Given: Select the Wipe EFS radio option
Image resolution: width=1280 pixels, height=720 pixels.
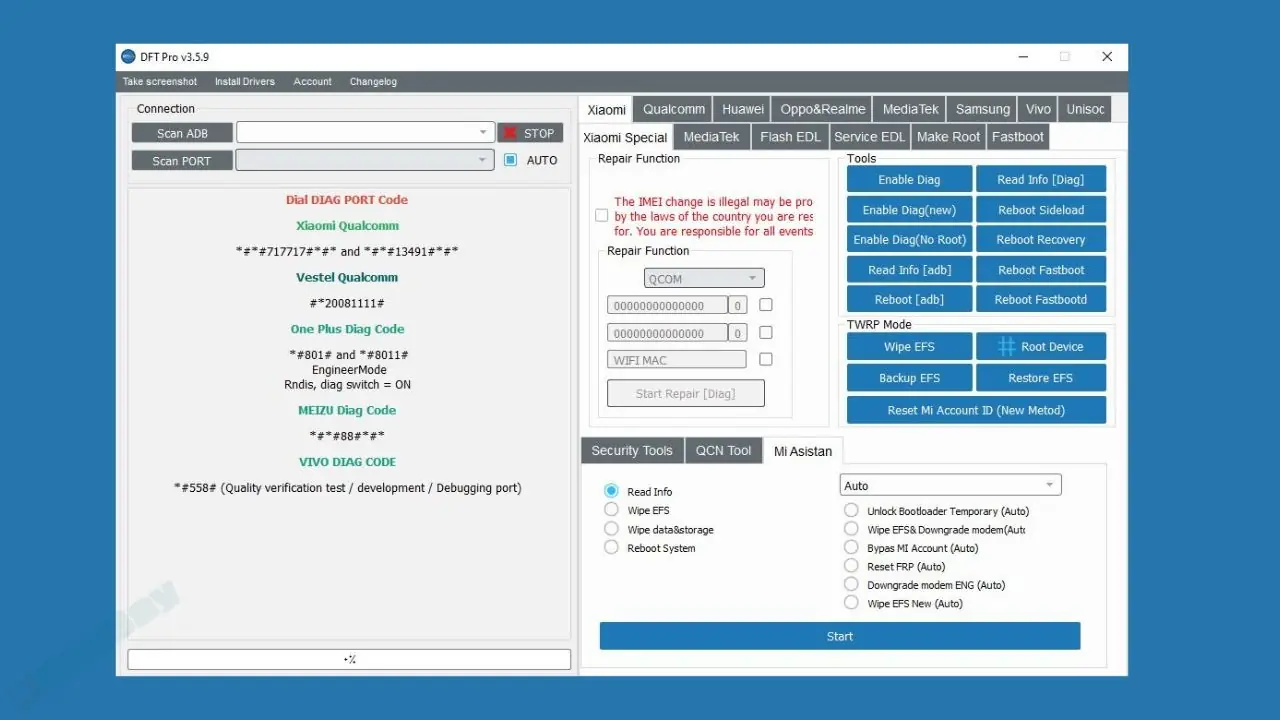Looking at the screenshot, I should pyautogui.click(x=611, y=510).
